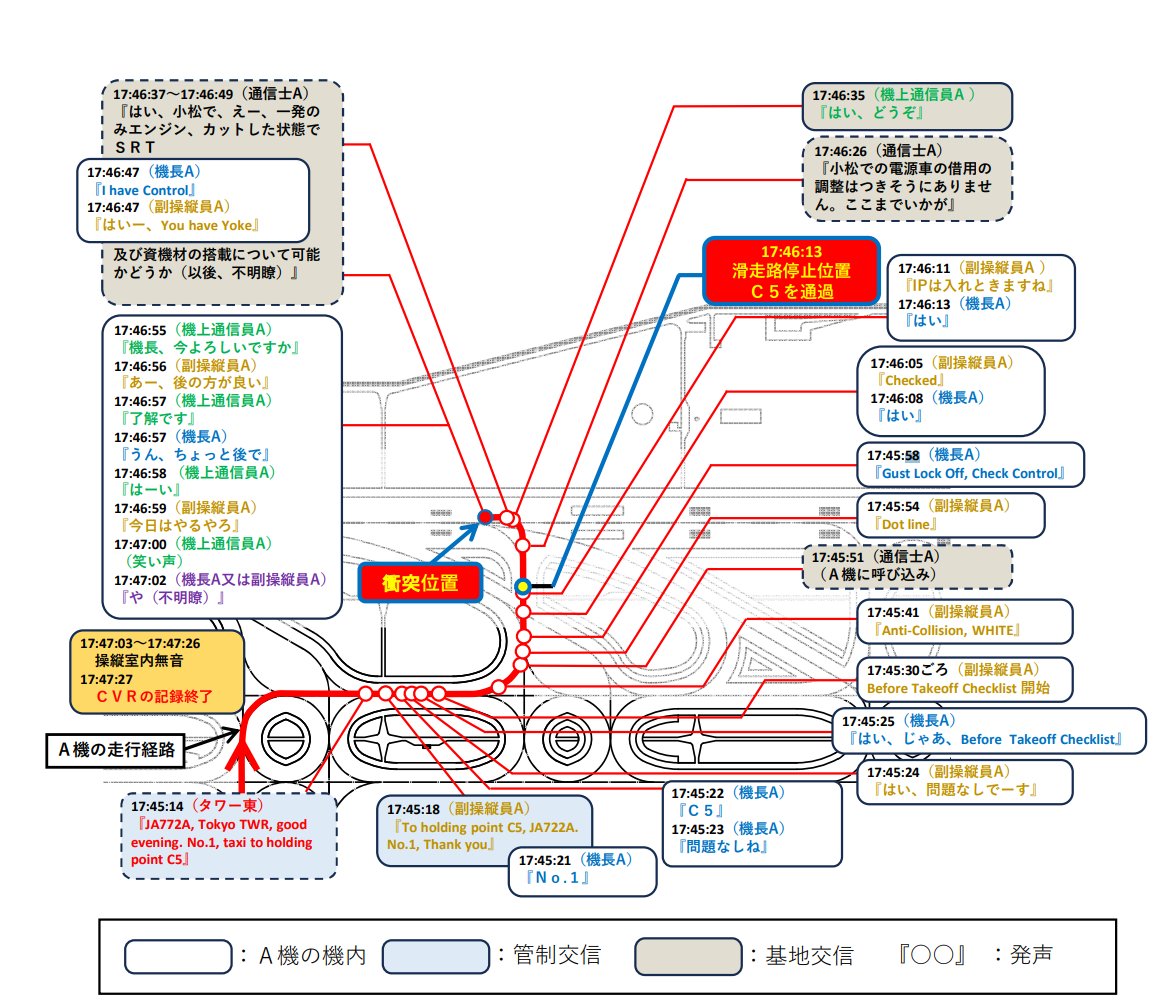Click the white A機の機内 legend swatch

[x=178, y=956]
